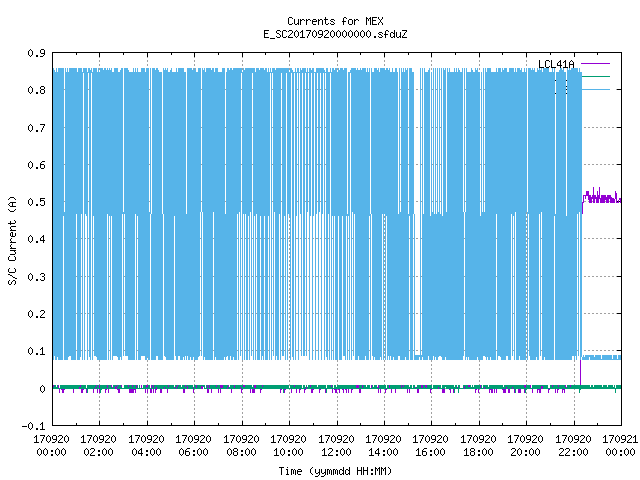The width and height of the screenshot is (640, 480).
Task: Click the 170920 10:00 time tick label
Action: [288, 445]
